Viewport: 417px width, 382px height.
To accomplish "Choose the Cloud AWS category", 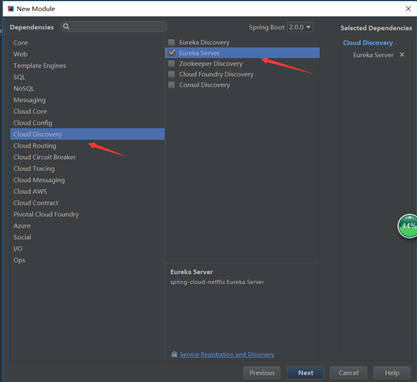I will (87, 191).
